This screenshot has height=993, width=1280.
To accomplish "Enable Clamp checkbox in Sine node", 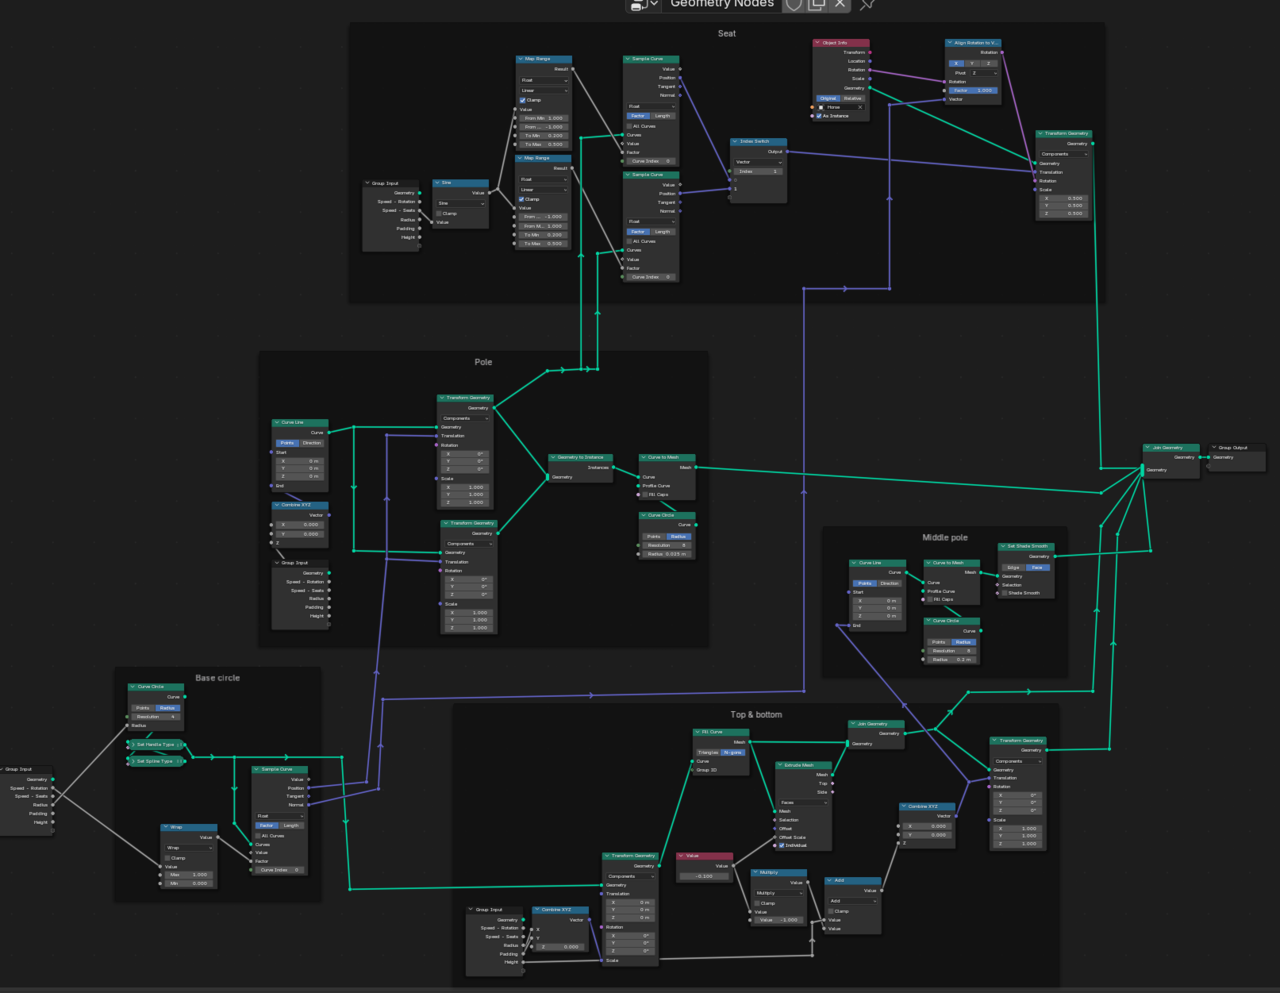I will click(x=441, y=213).
